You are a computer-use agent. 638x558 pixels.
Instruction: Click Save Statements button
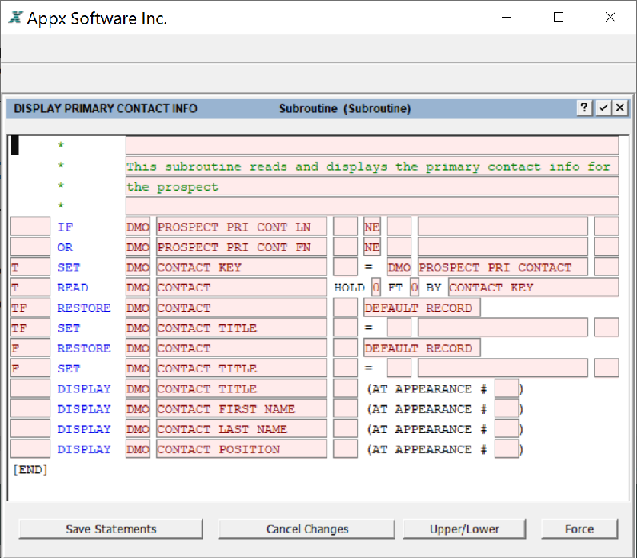pos(111,529)
